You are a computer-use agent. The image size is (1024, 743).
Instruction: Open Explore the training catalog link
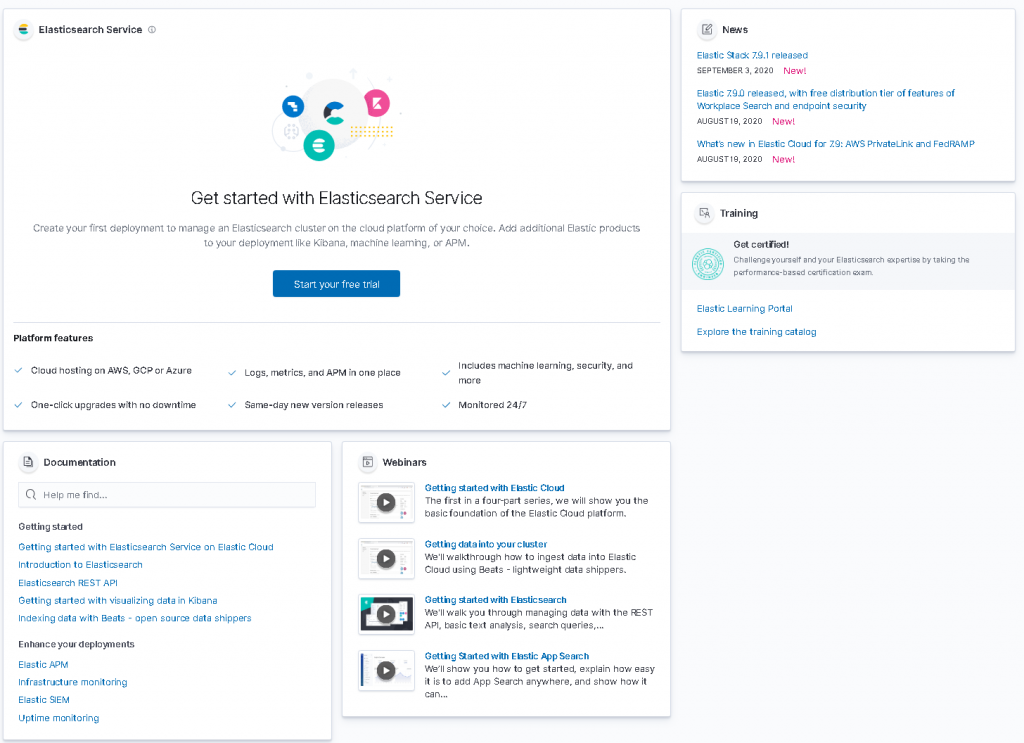click(756, 332)
